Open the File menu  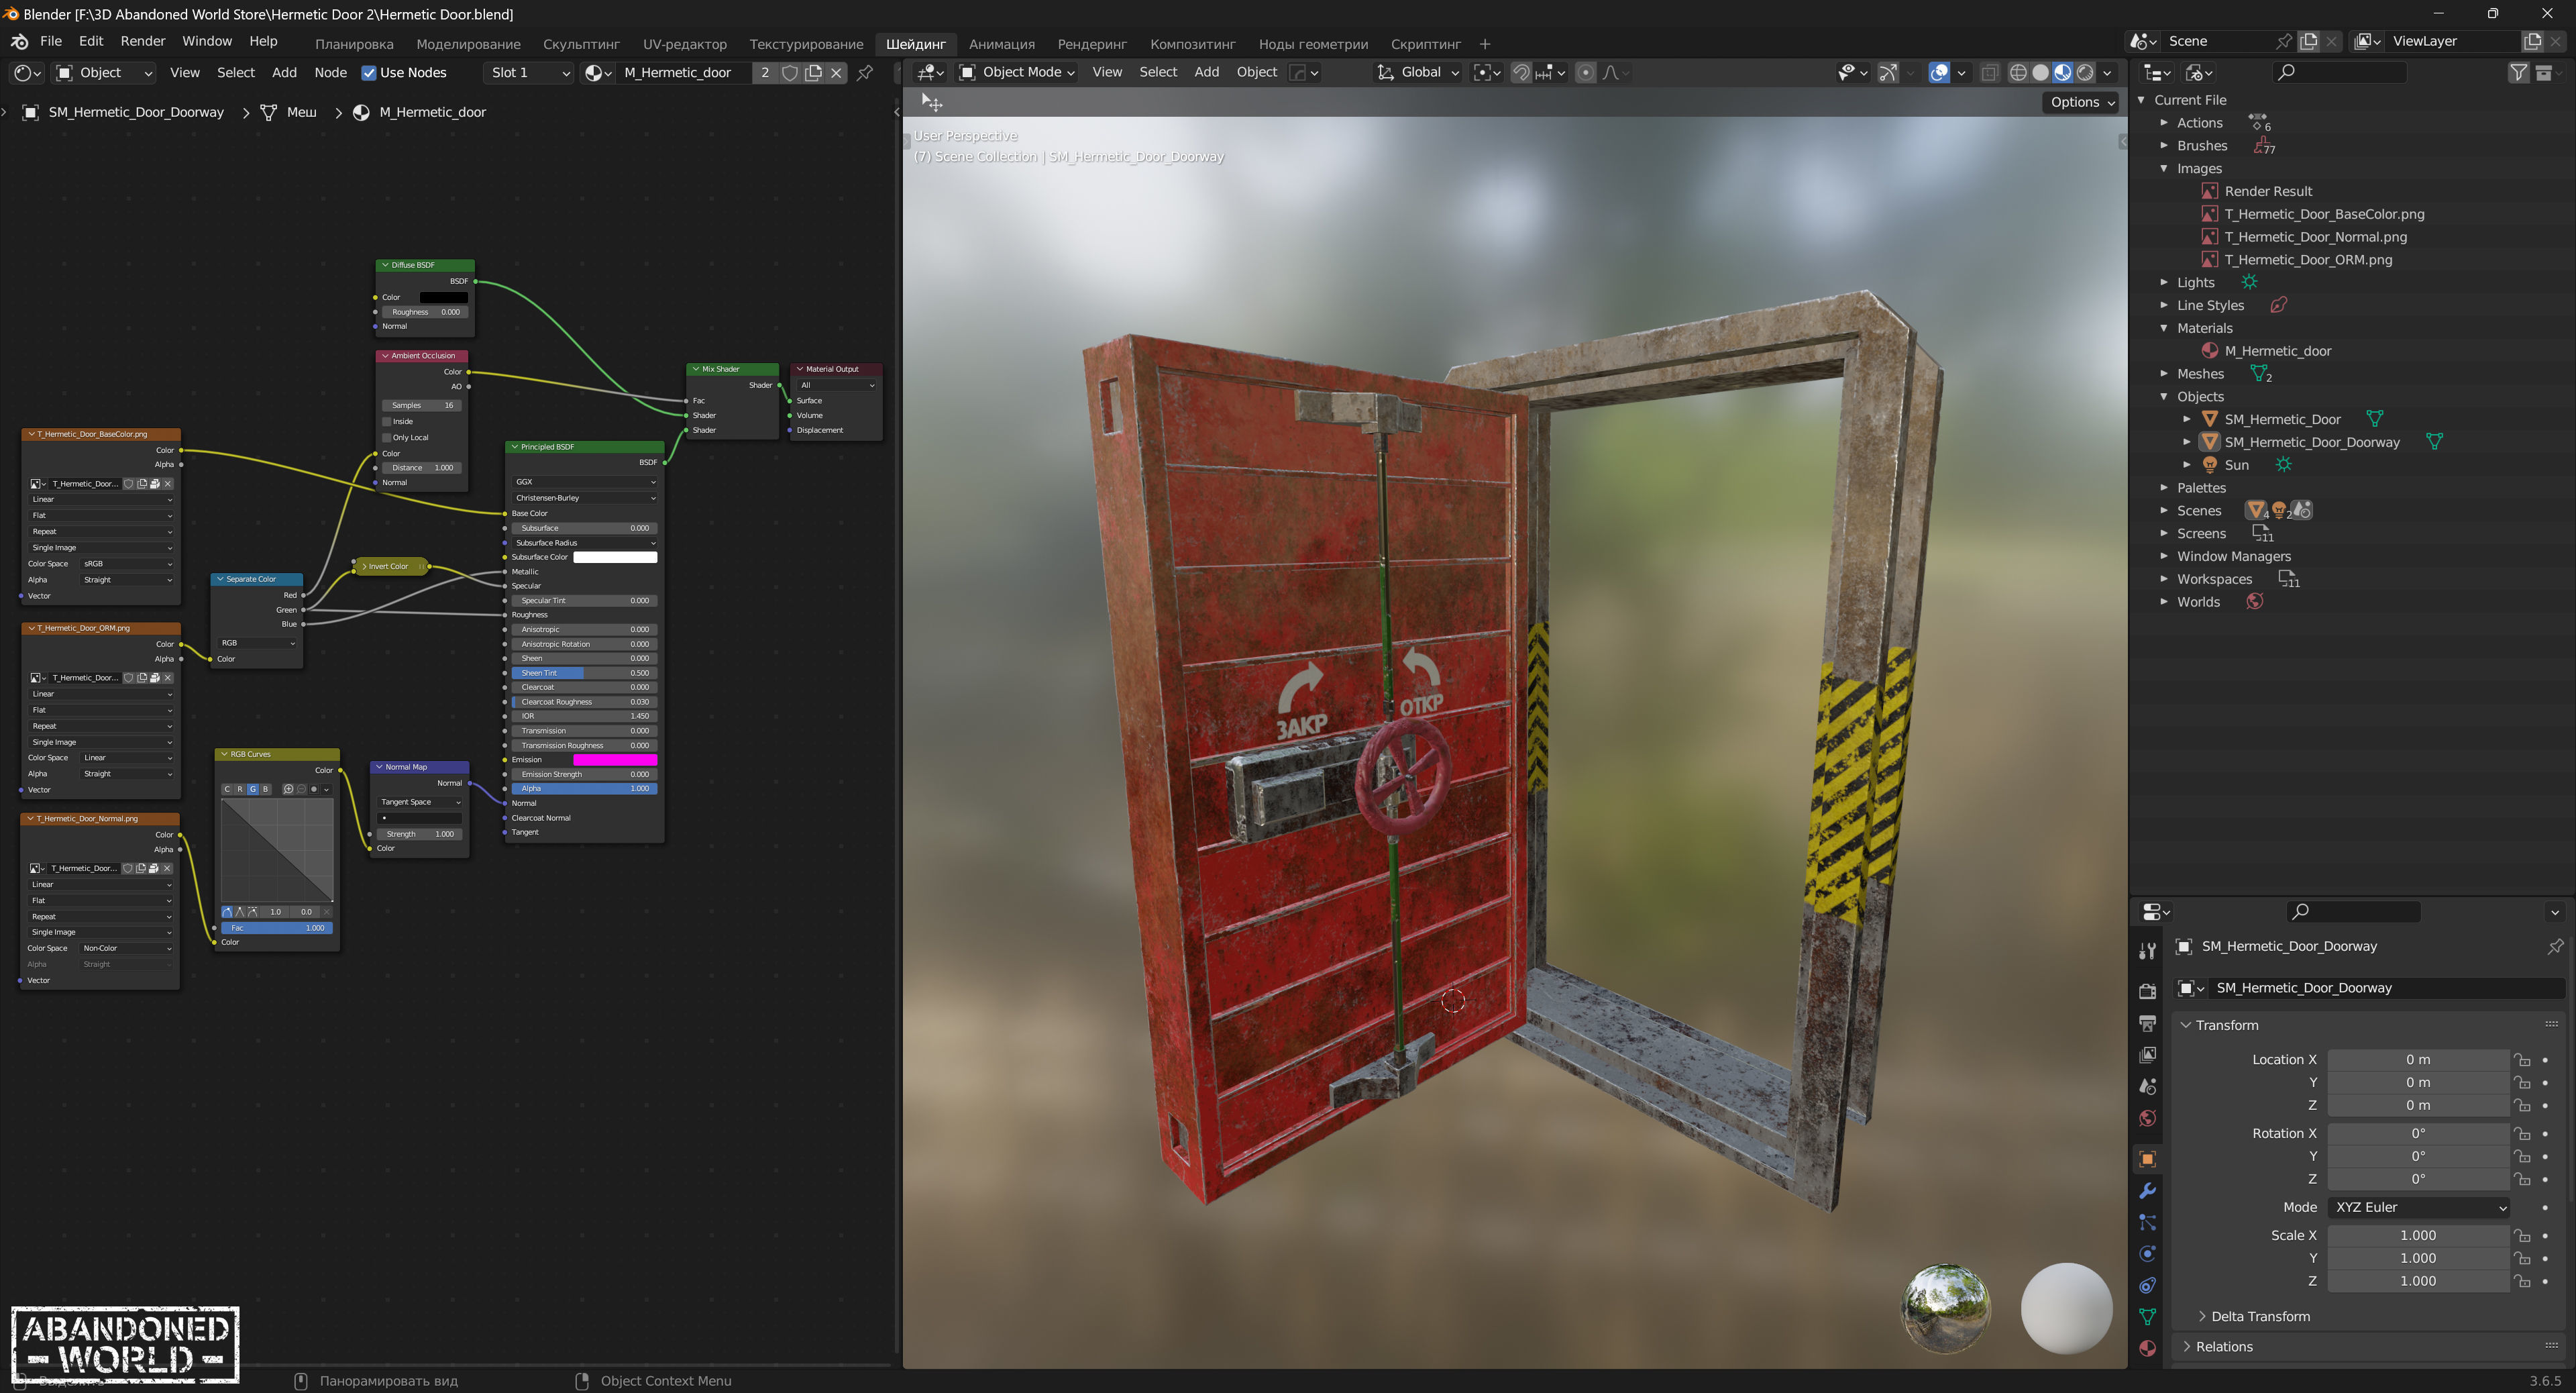pos(51,41)
